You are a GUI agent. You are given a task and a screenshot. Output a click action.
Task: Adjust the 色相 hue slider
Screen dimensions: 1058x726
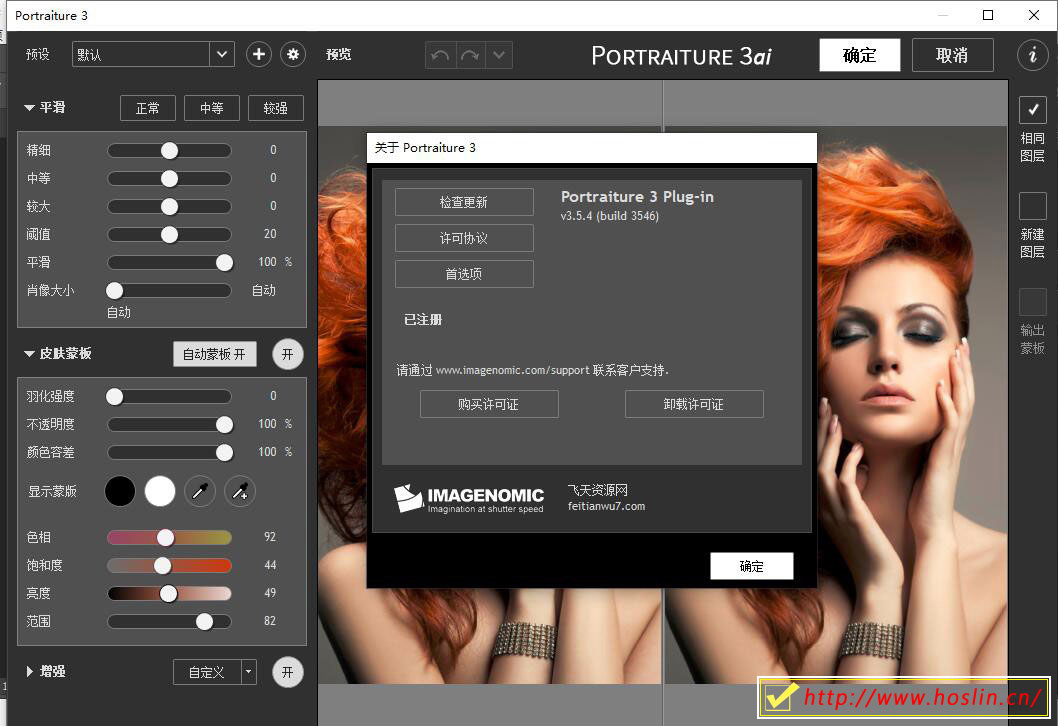[x=165, y=537]
